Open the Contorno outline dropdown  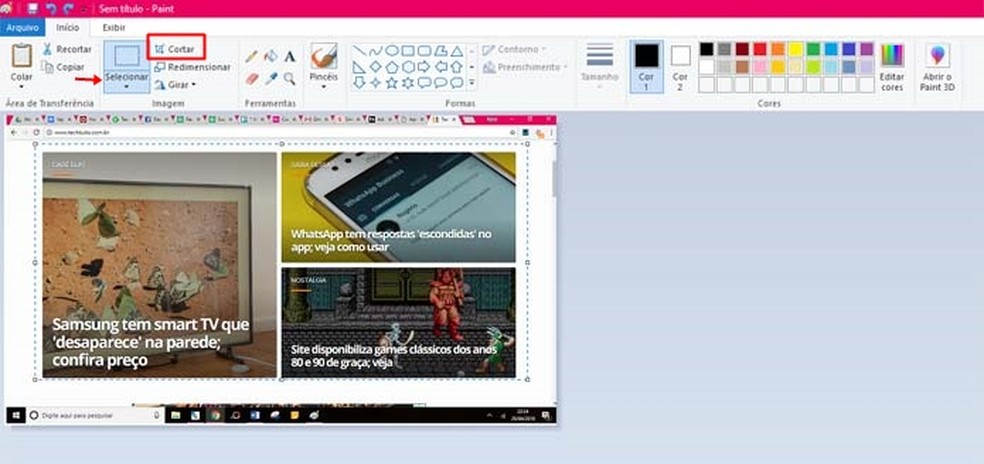click(515, 49)
